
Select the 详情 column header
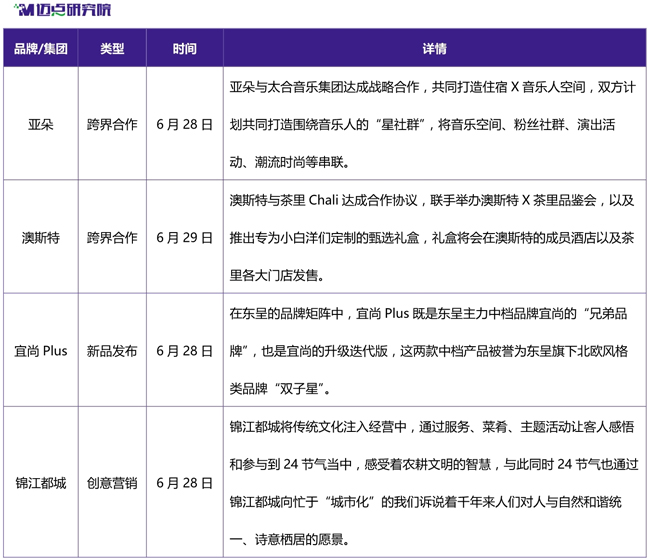click(x=434, y=48)
